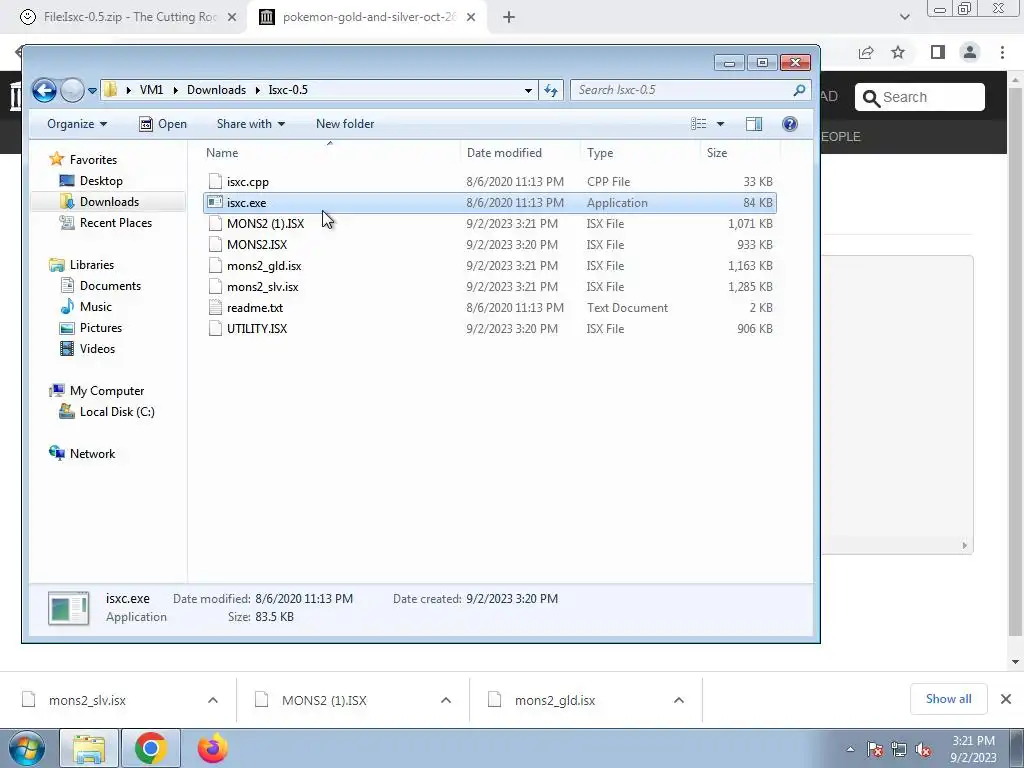The height and width of the screenshot is (768, 1024).
Task: Show all downloads
Action: (948, 699)
